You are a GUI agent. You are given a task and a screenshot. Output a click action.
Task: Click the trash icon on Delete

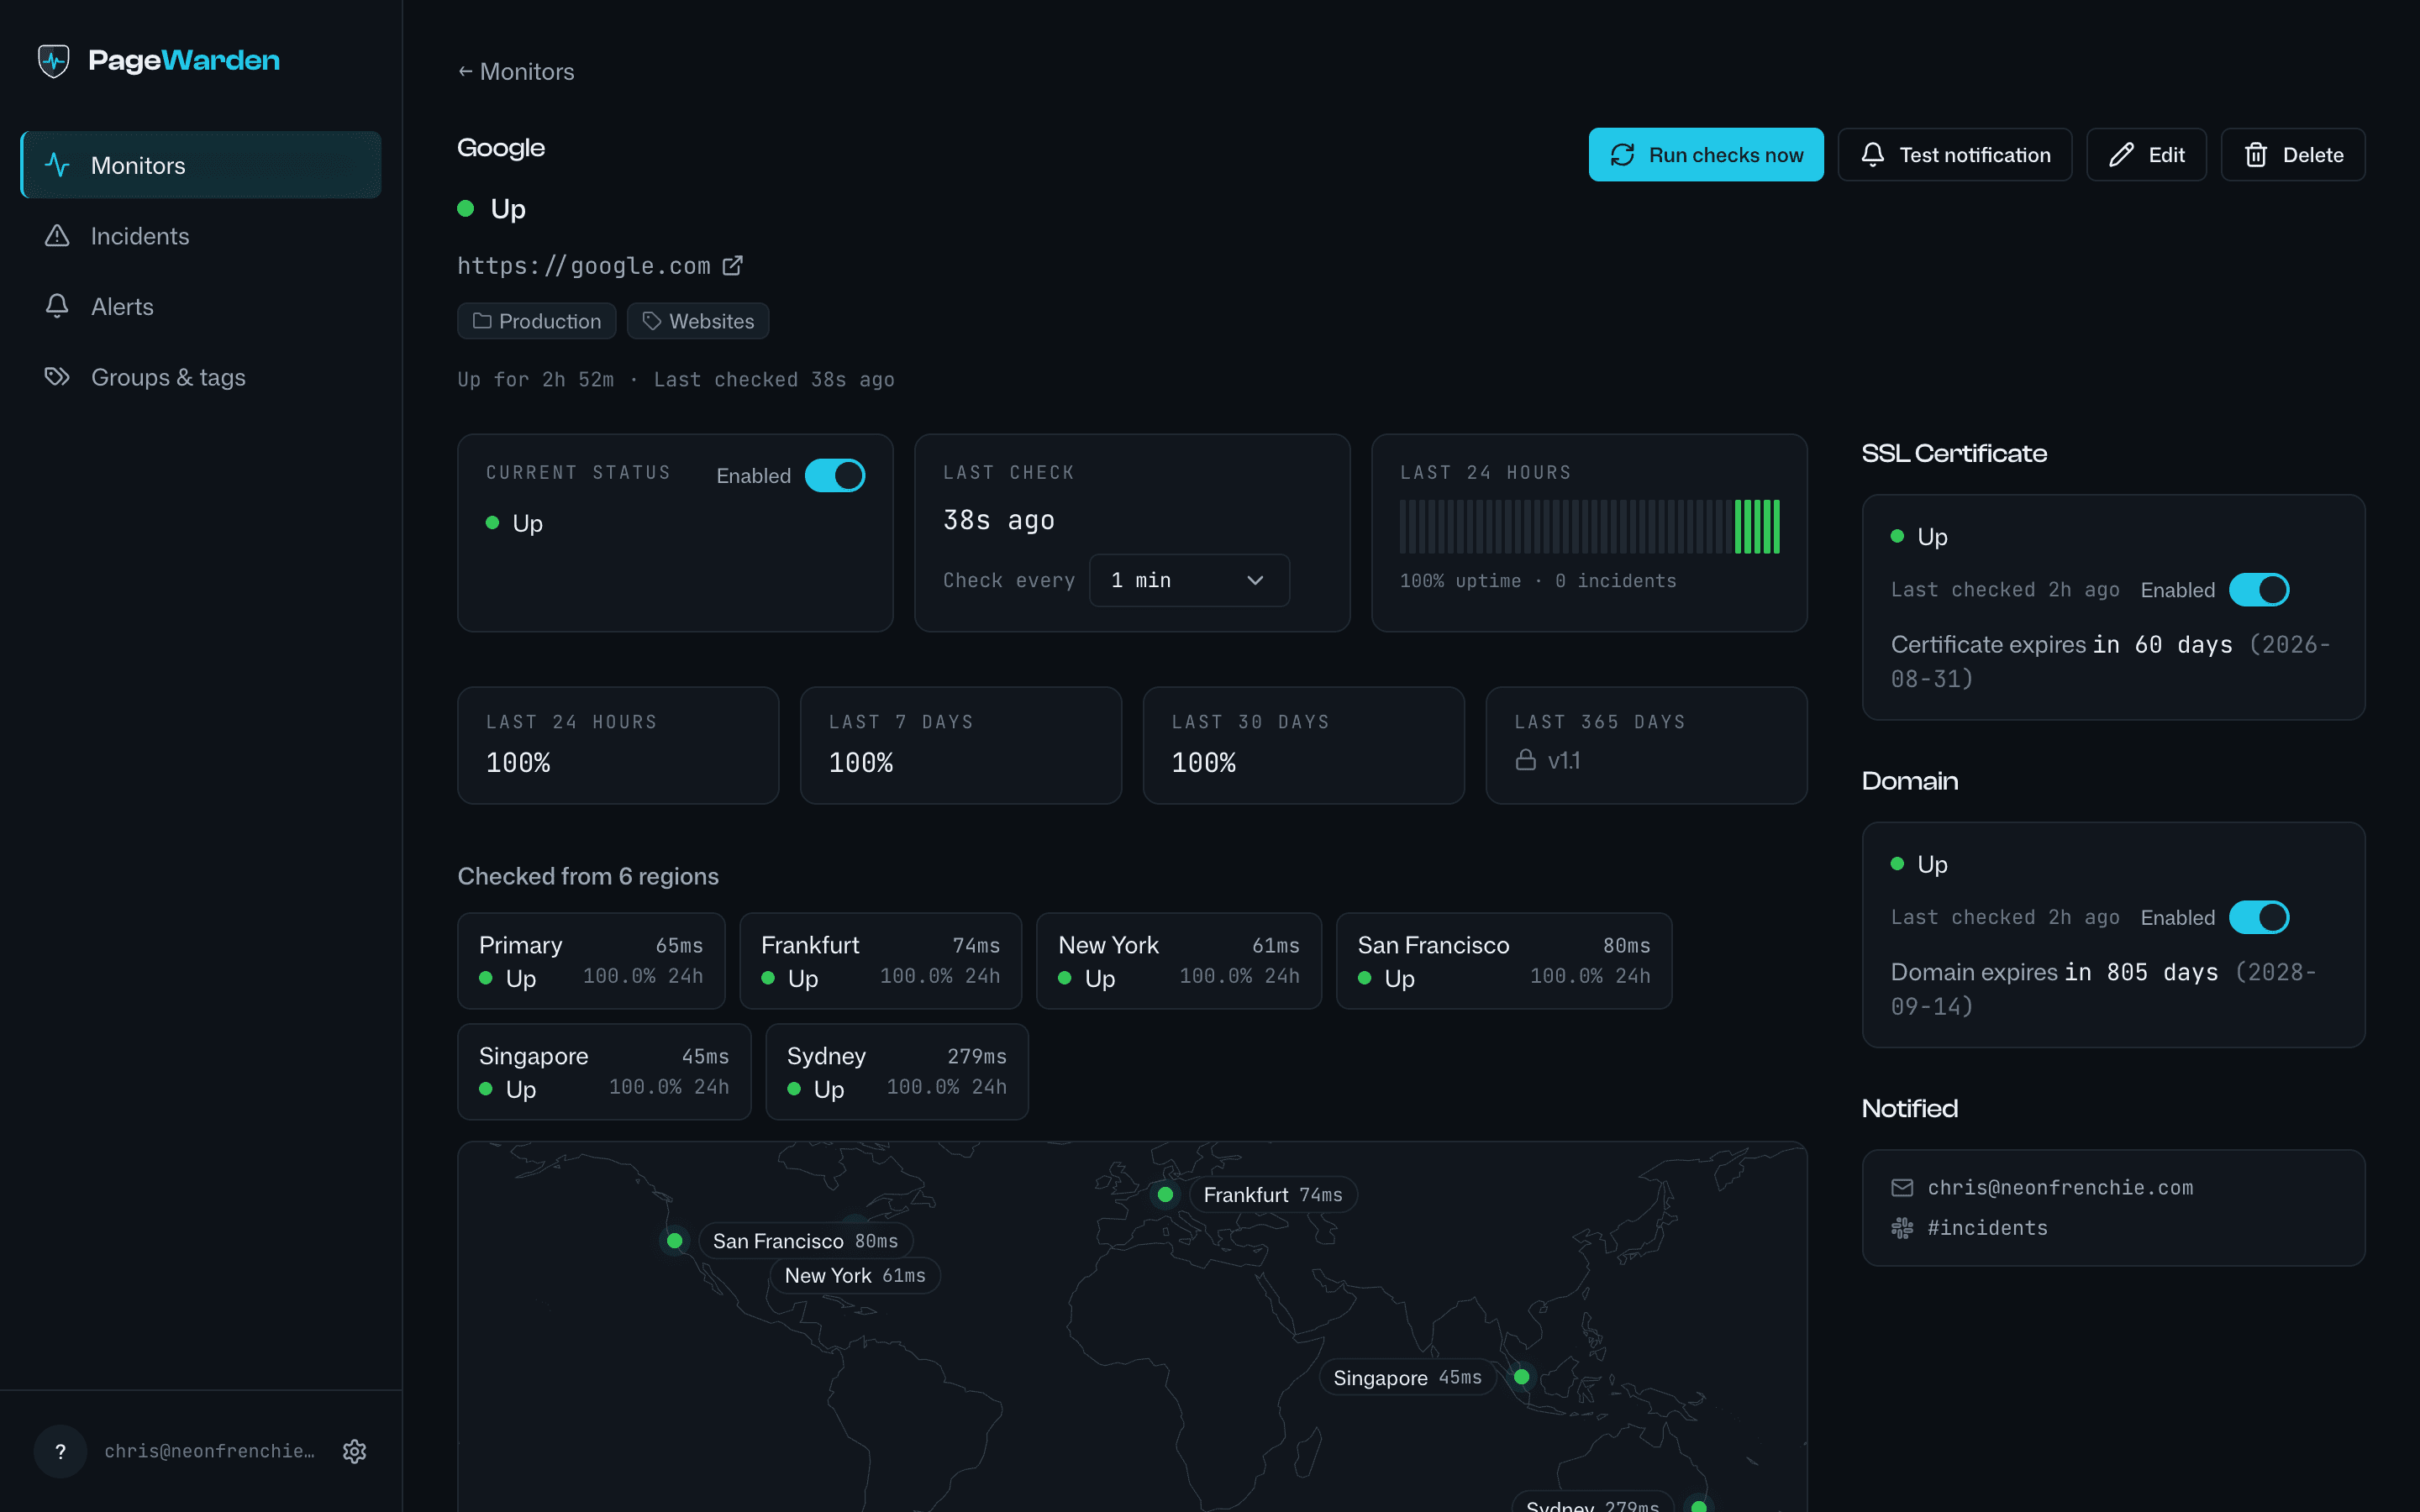click(2256, 155)
